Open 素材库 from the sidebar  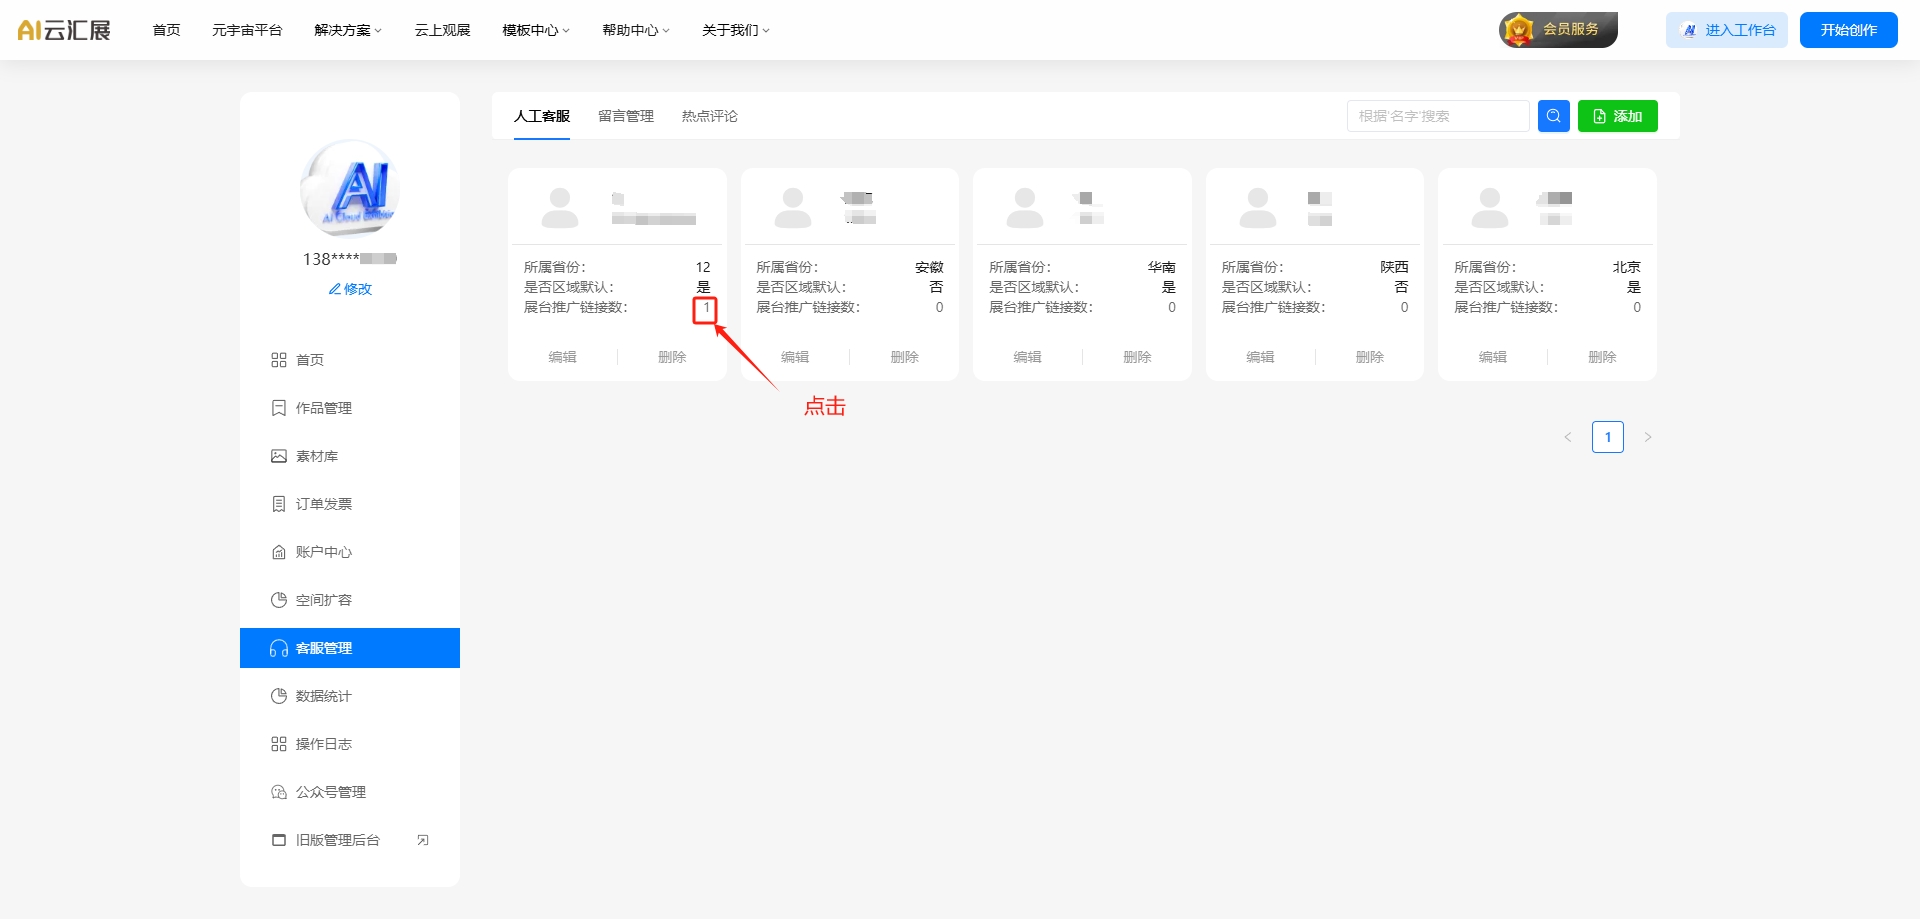(316, 456)
